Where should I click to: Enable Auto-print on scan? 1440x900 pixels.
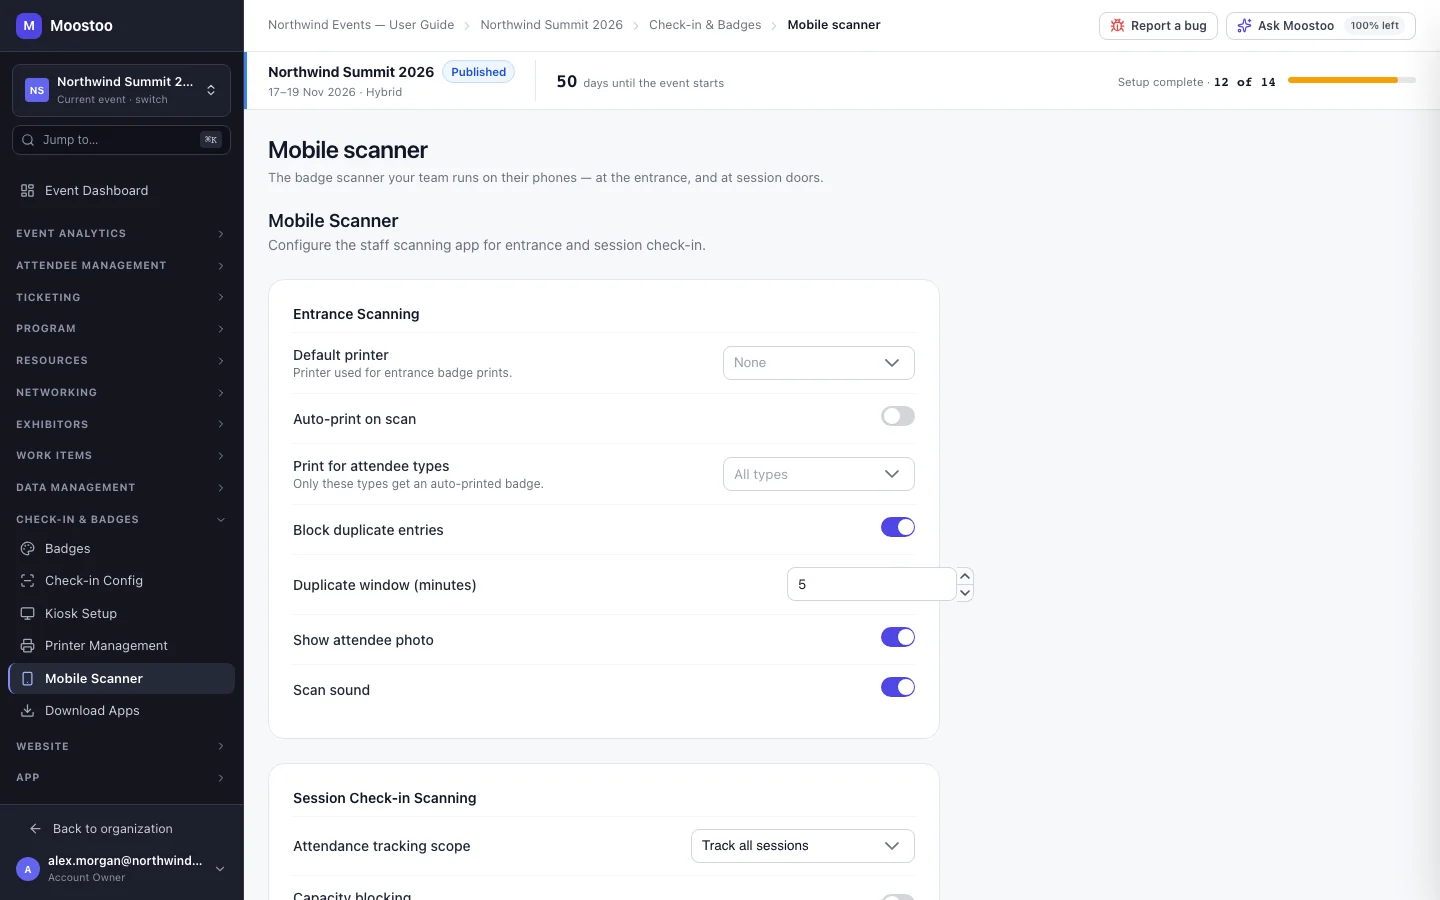point(898,416)
